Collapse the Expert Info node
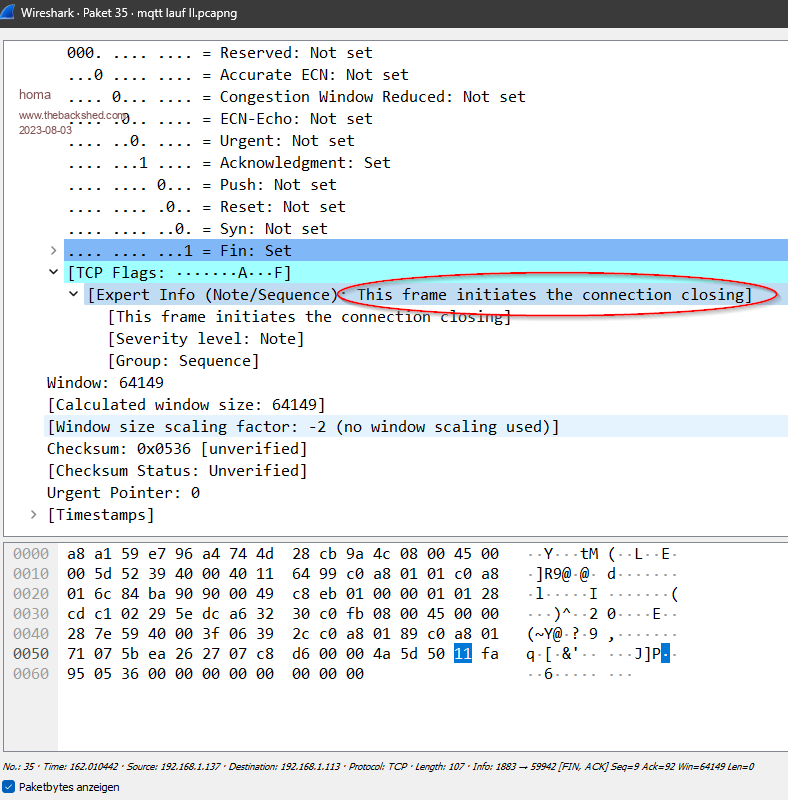 (x=74, y=295)
